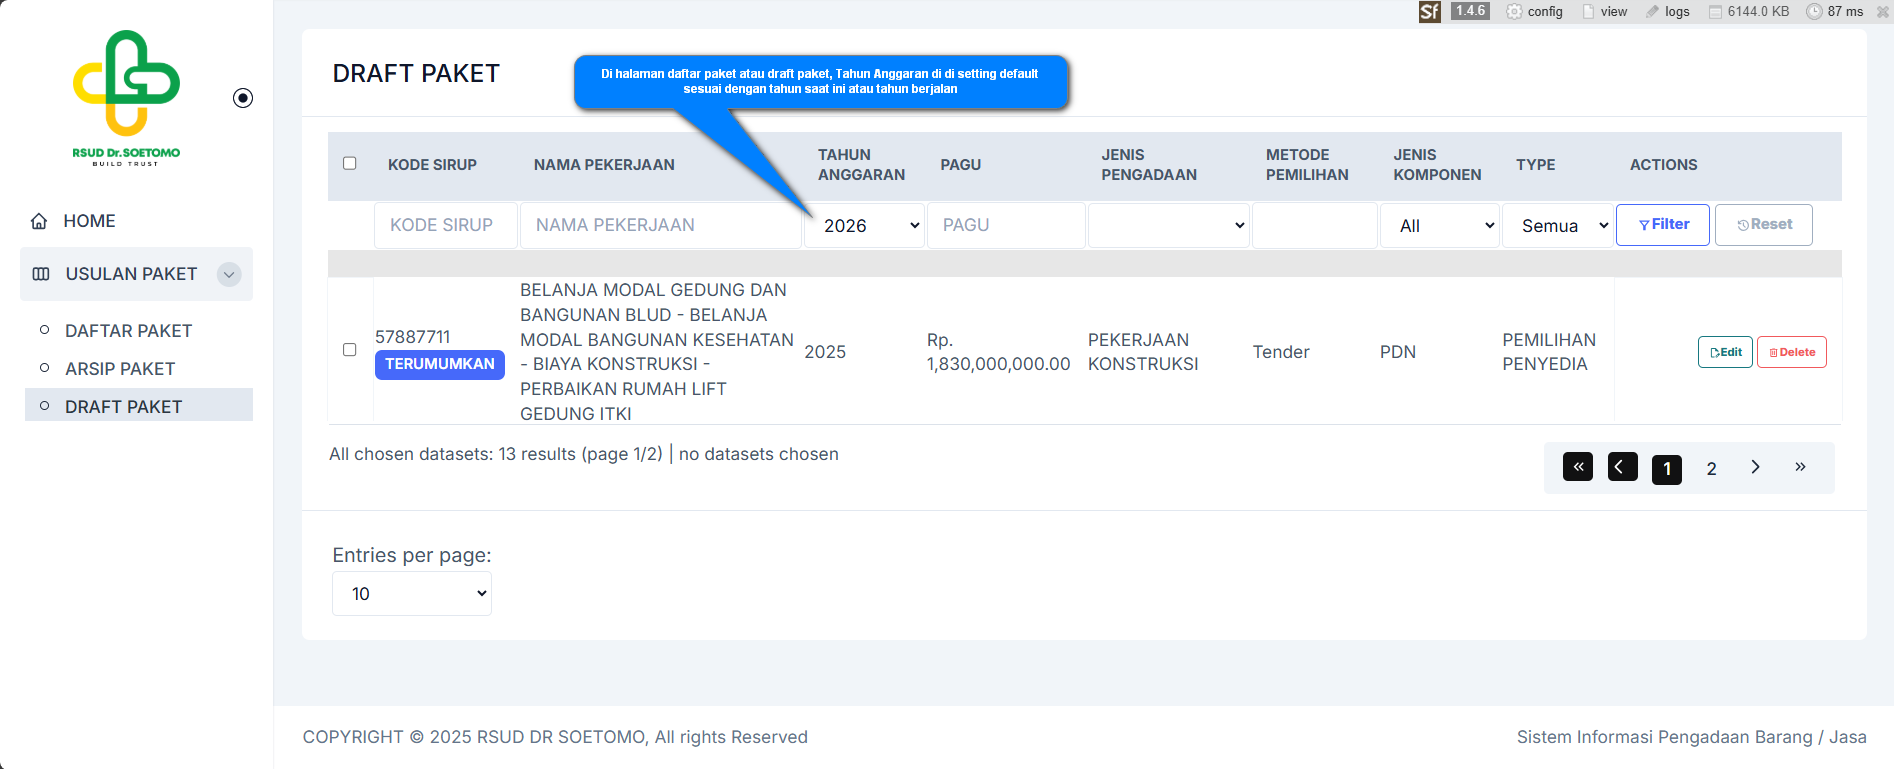Jump to last page double-chevron icon

[1800, 467]
